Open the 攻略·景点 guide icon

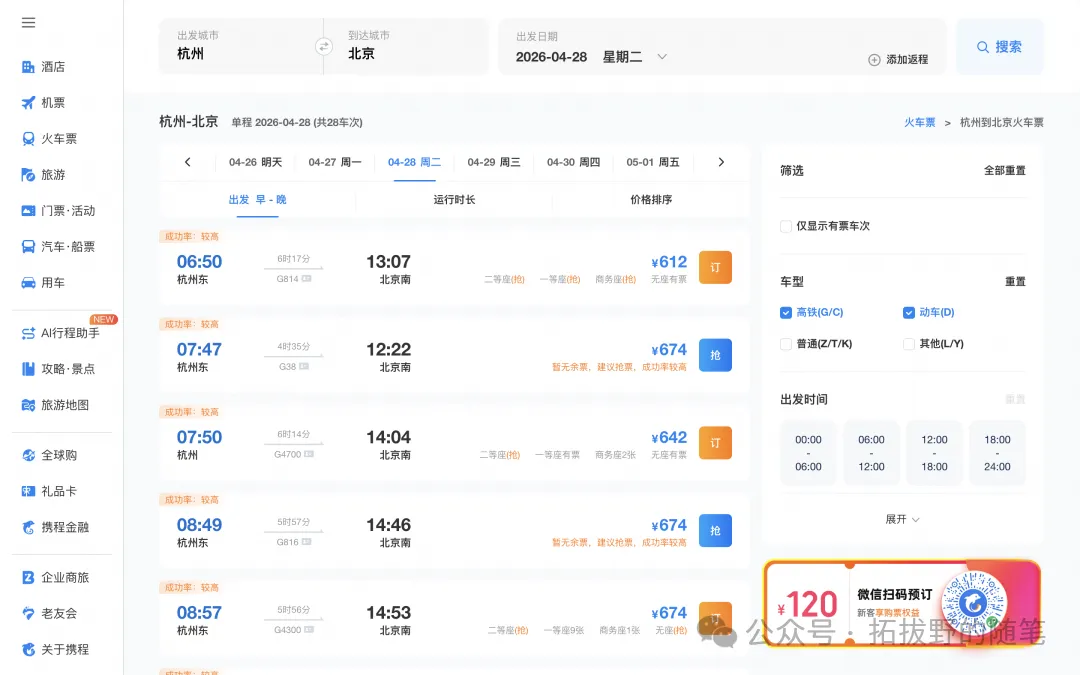28,369
